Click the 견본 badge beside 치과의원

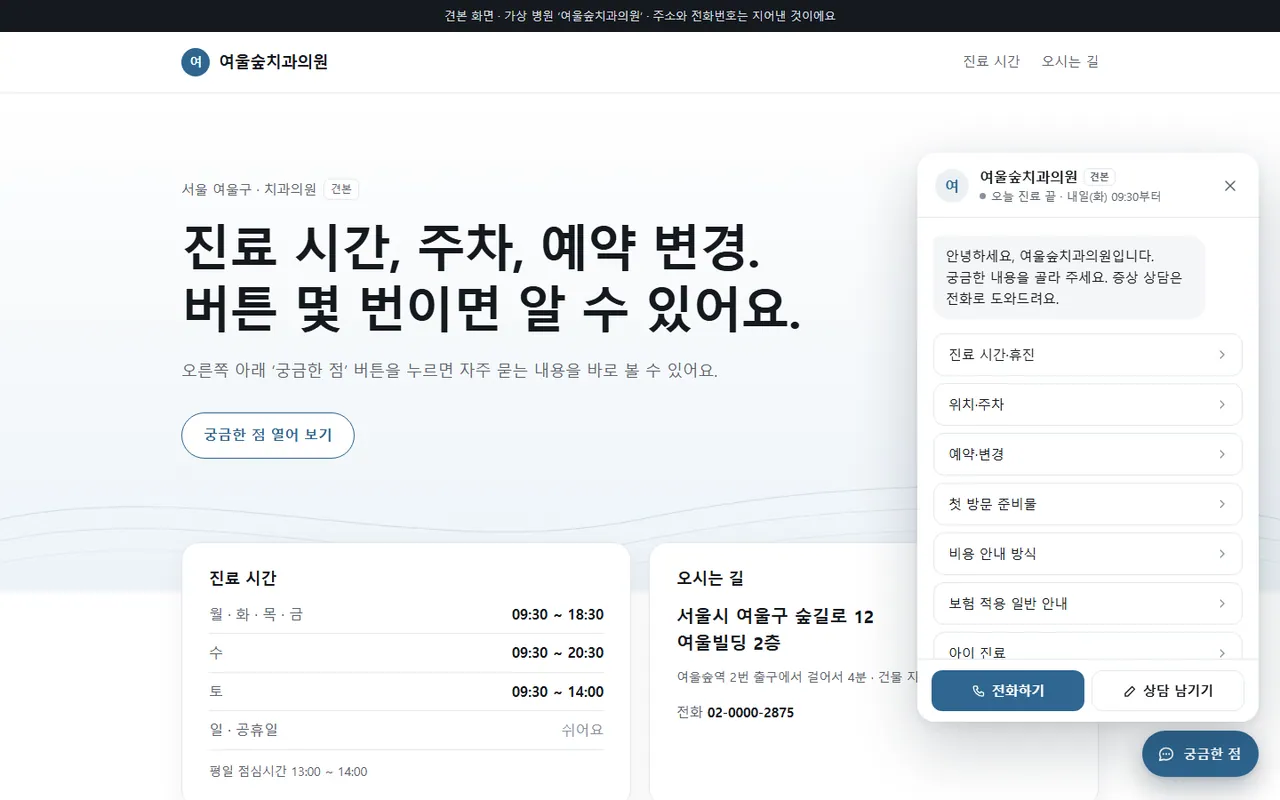[342, 189]
